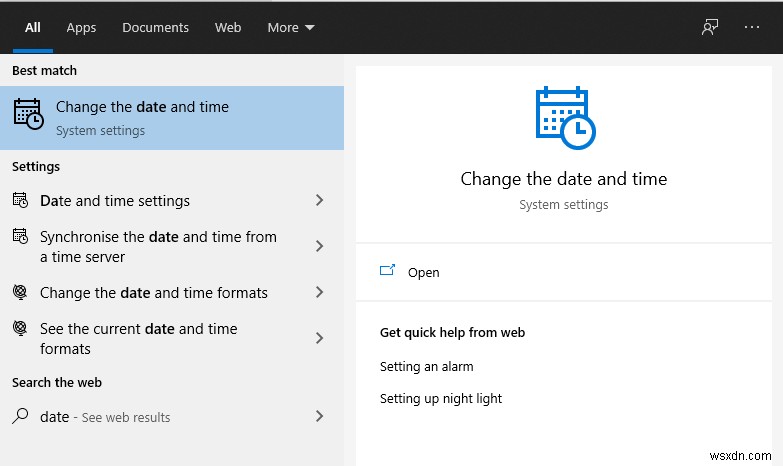Screen dimensions: 783x466
Task: Click the large calendar icon in preview pane
Action: tap(565, 119)
